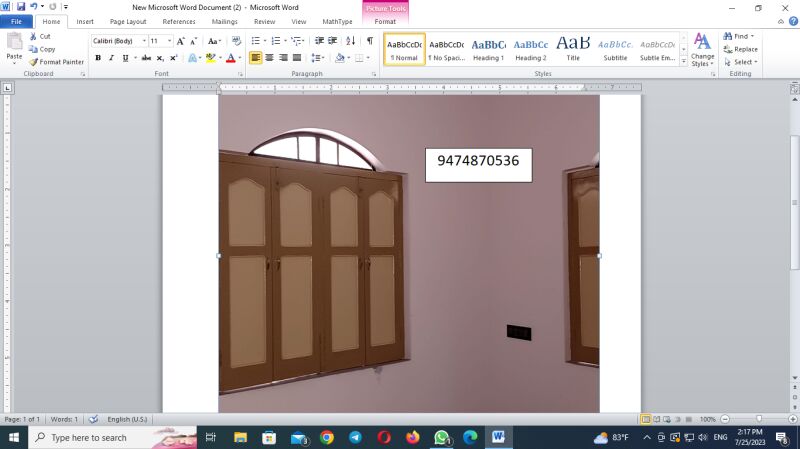Apply the Heading 1 style
800x449 pixels.
click(x=488, y=48)
